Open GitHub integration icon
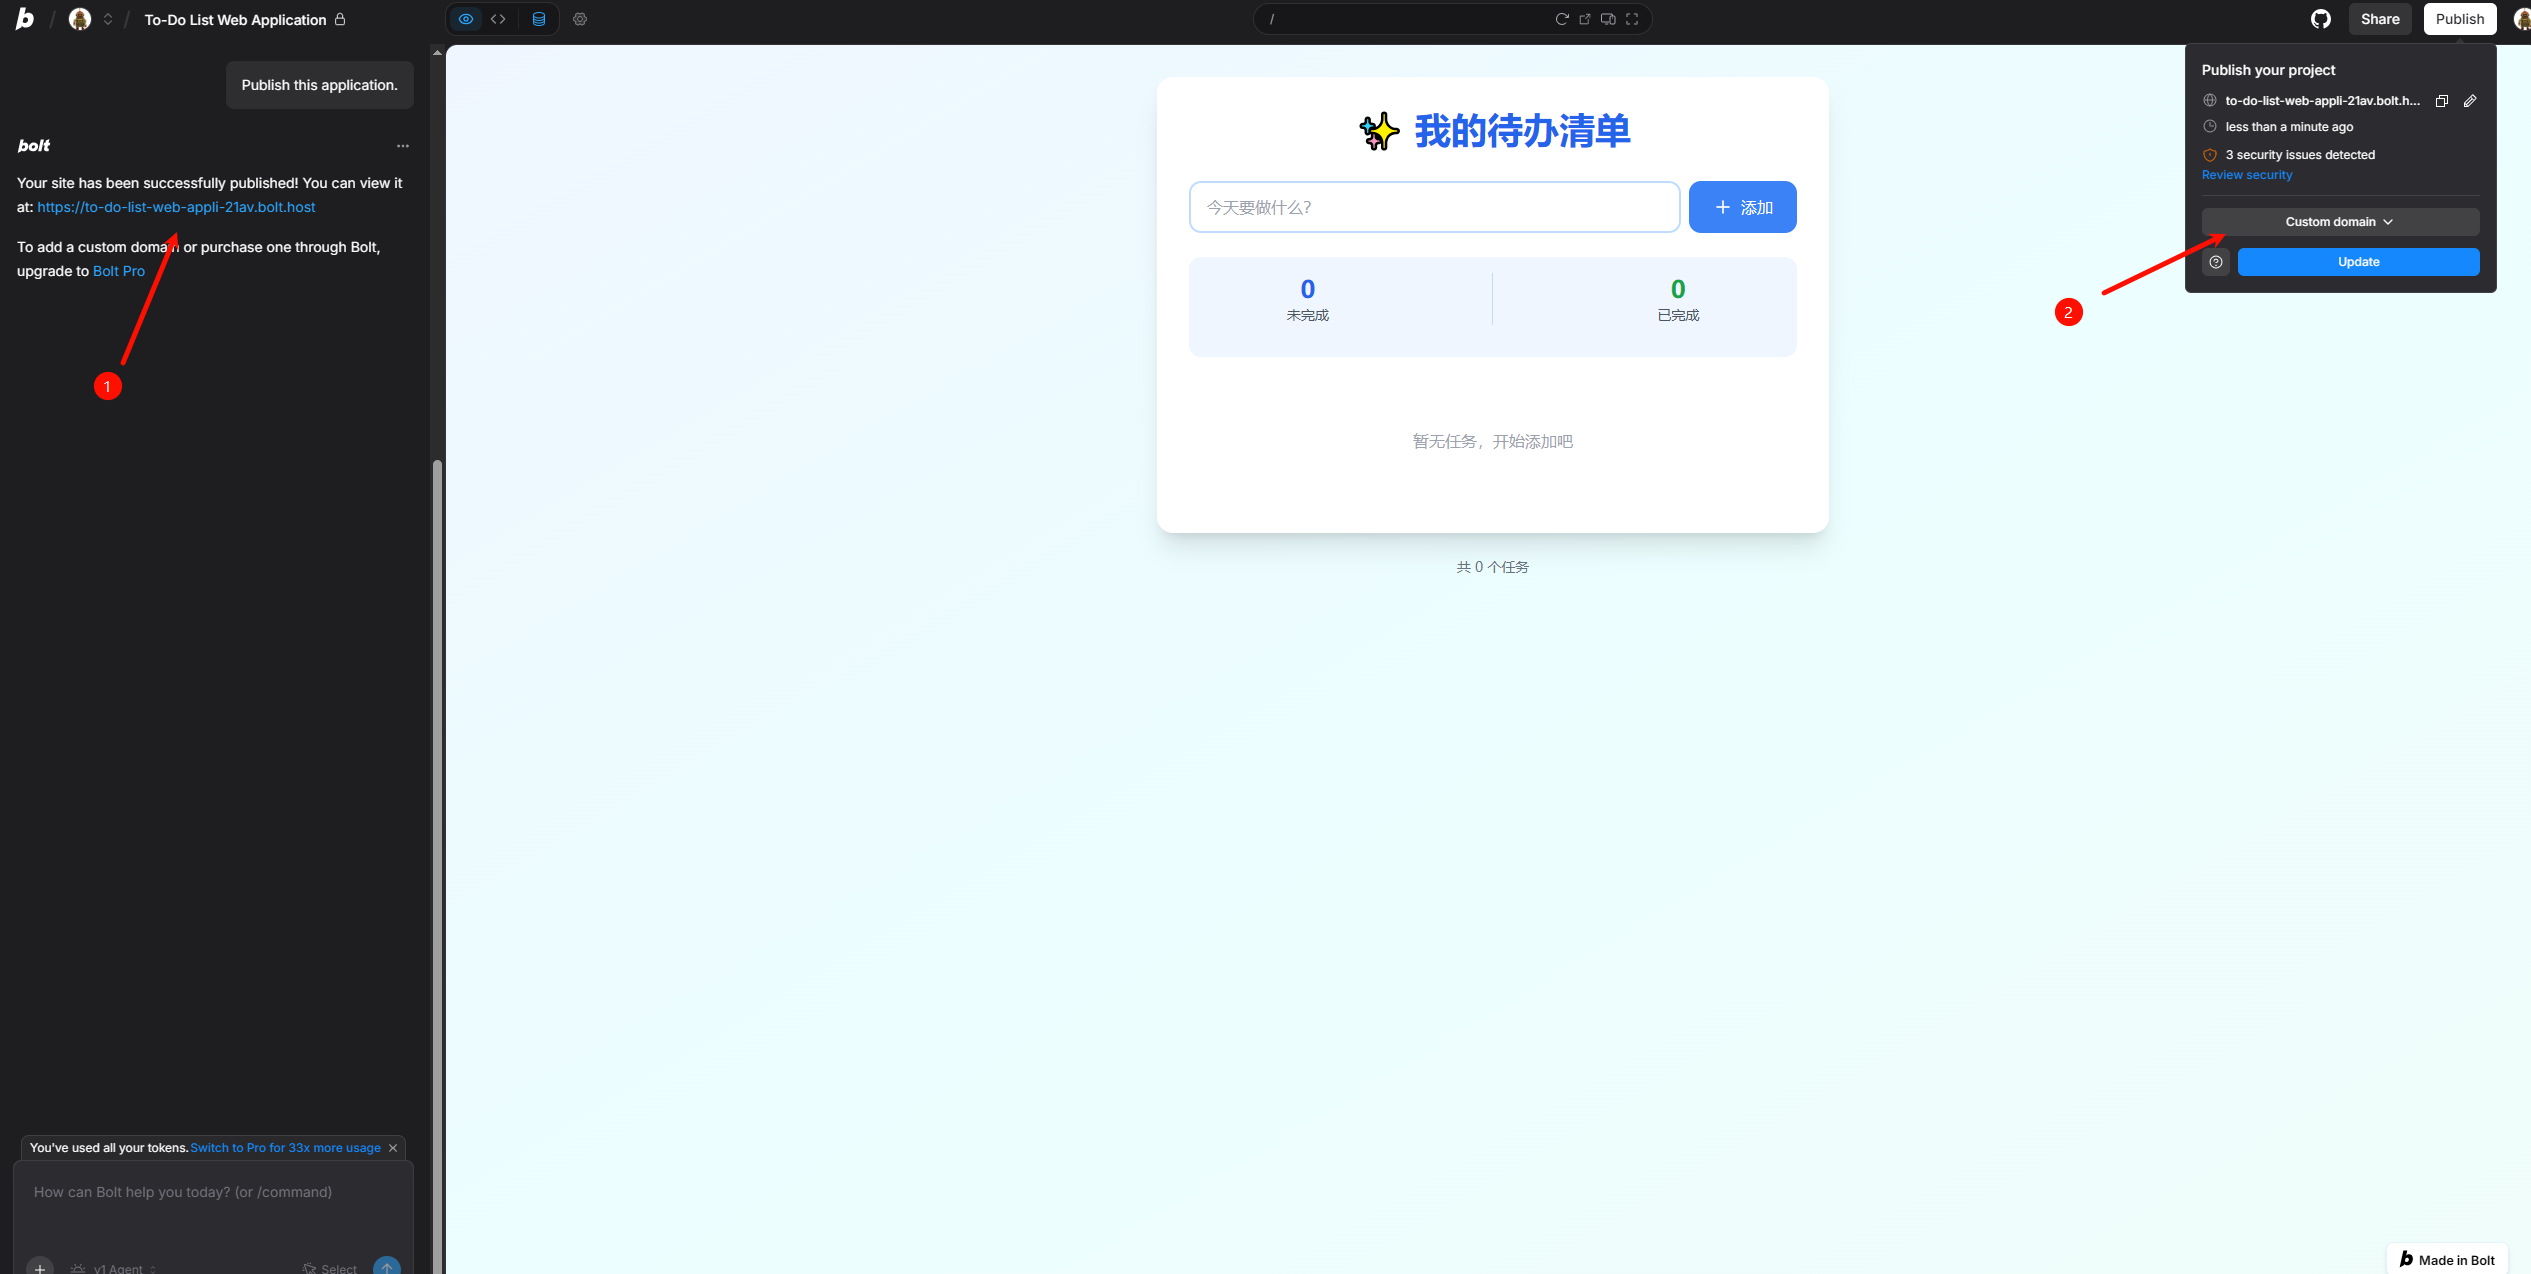Viewport: 2531px width, 1274px height. (x=2320, y=19)
